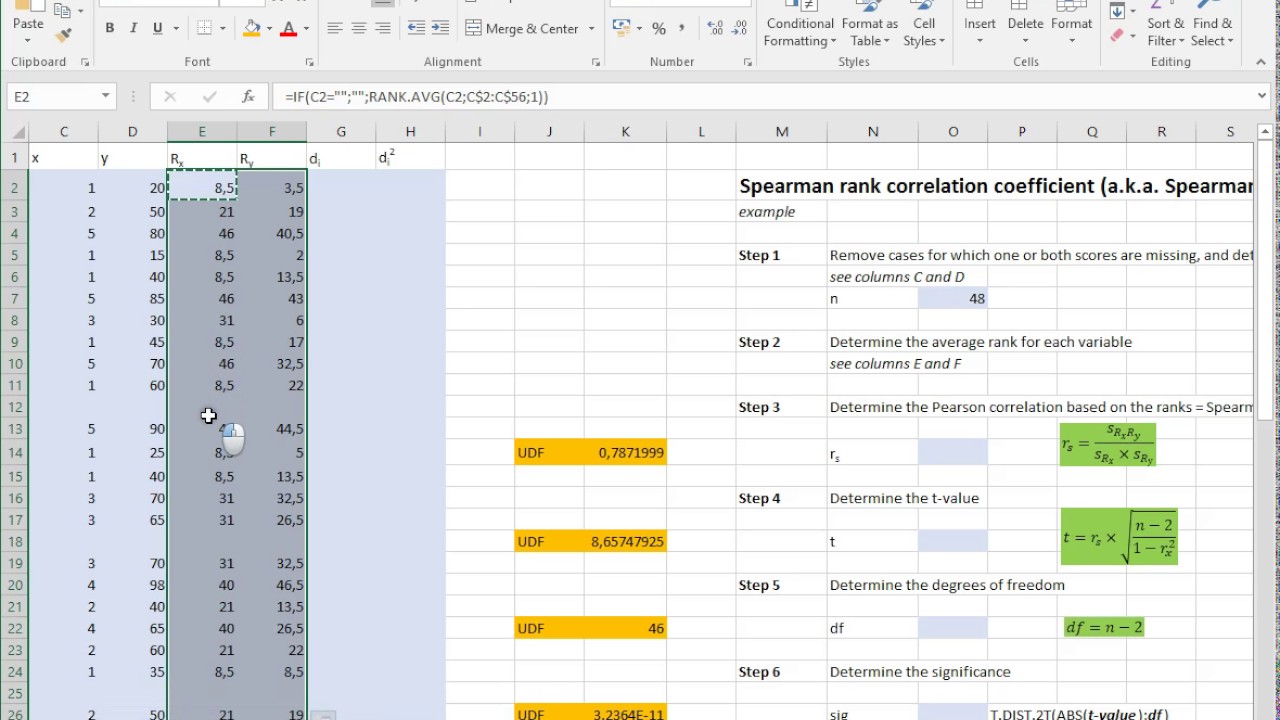The image size is (1280, 720).
Task: Align text left
Action: tap(335, 29)
